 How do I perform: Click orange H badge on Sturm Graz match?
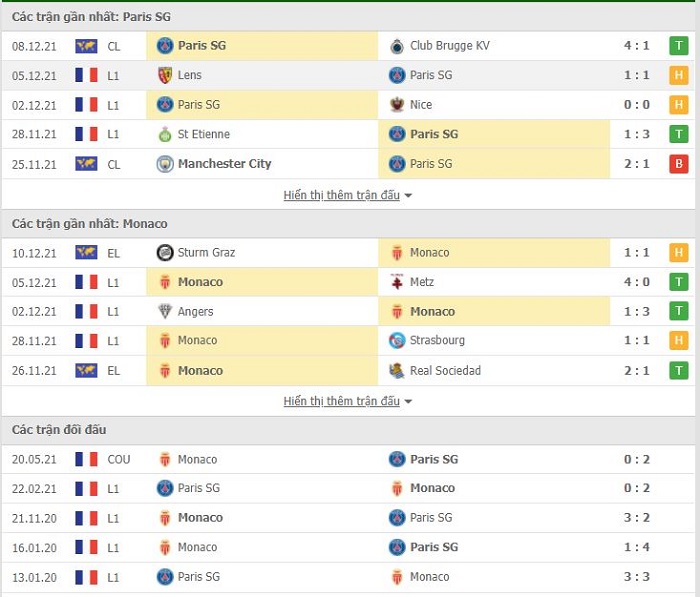[679, 253]
